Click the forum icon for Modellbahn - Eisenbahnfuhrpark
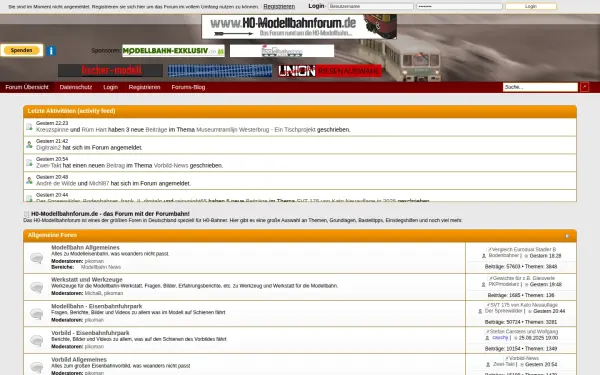Screen dimensions: 600x375 click(37, 314)
